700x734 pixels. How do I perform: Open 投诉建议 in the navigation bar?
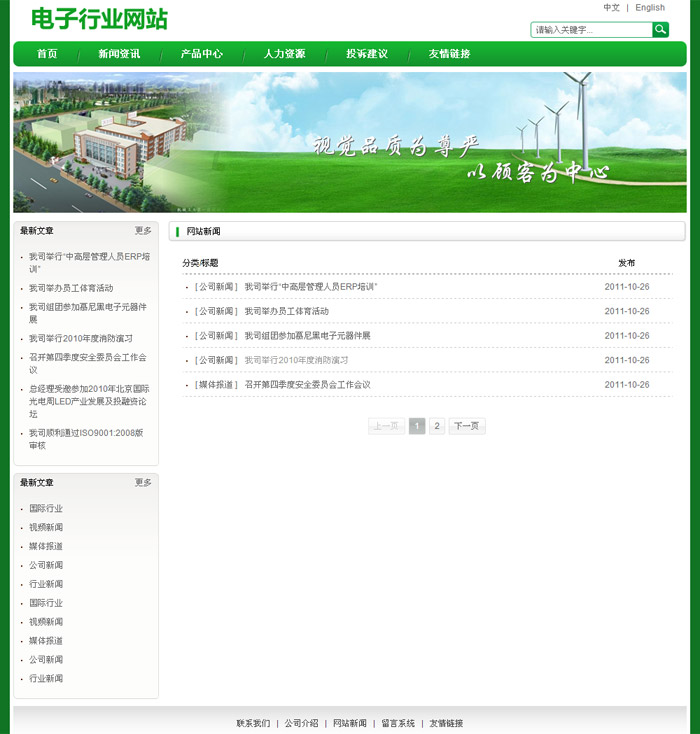point(367,54)
